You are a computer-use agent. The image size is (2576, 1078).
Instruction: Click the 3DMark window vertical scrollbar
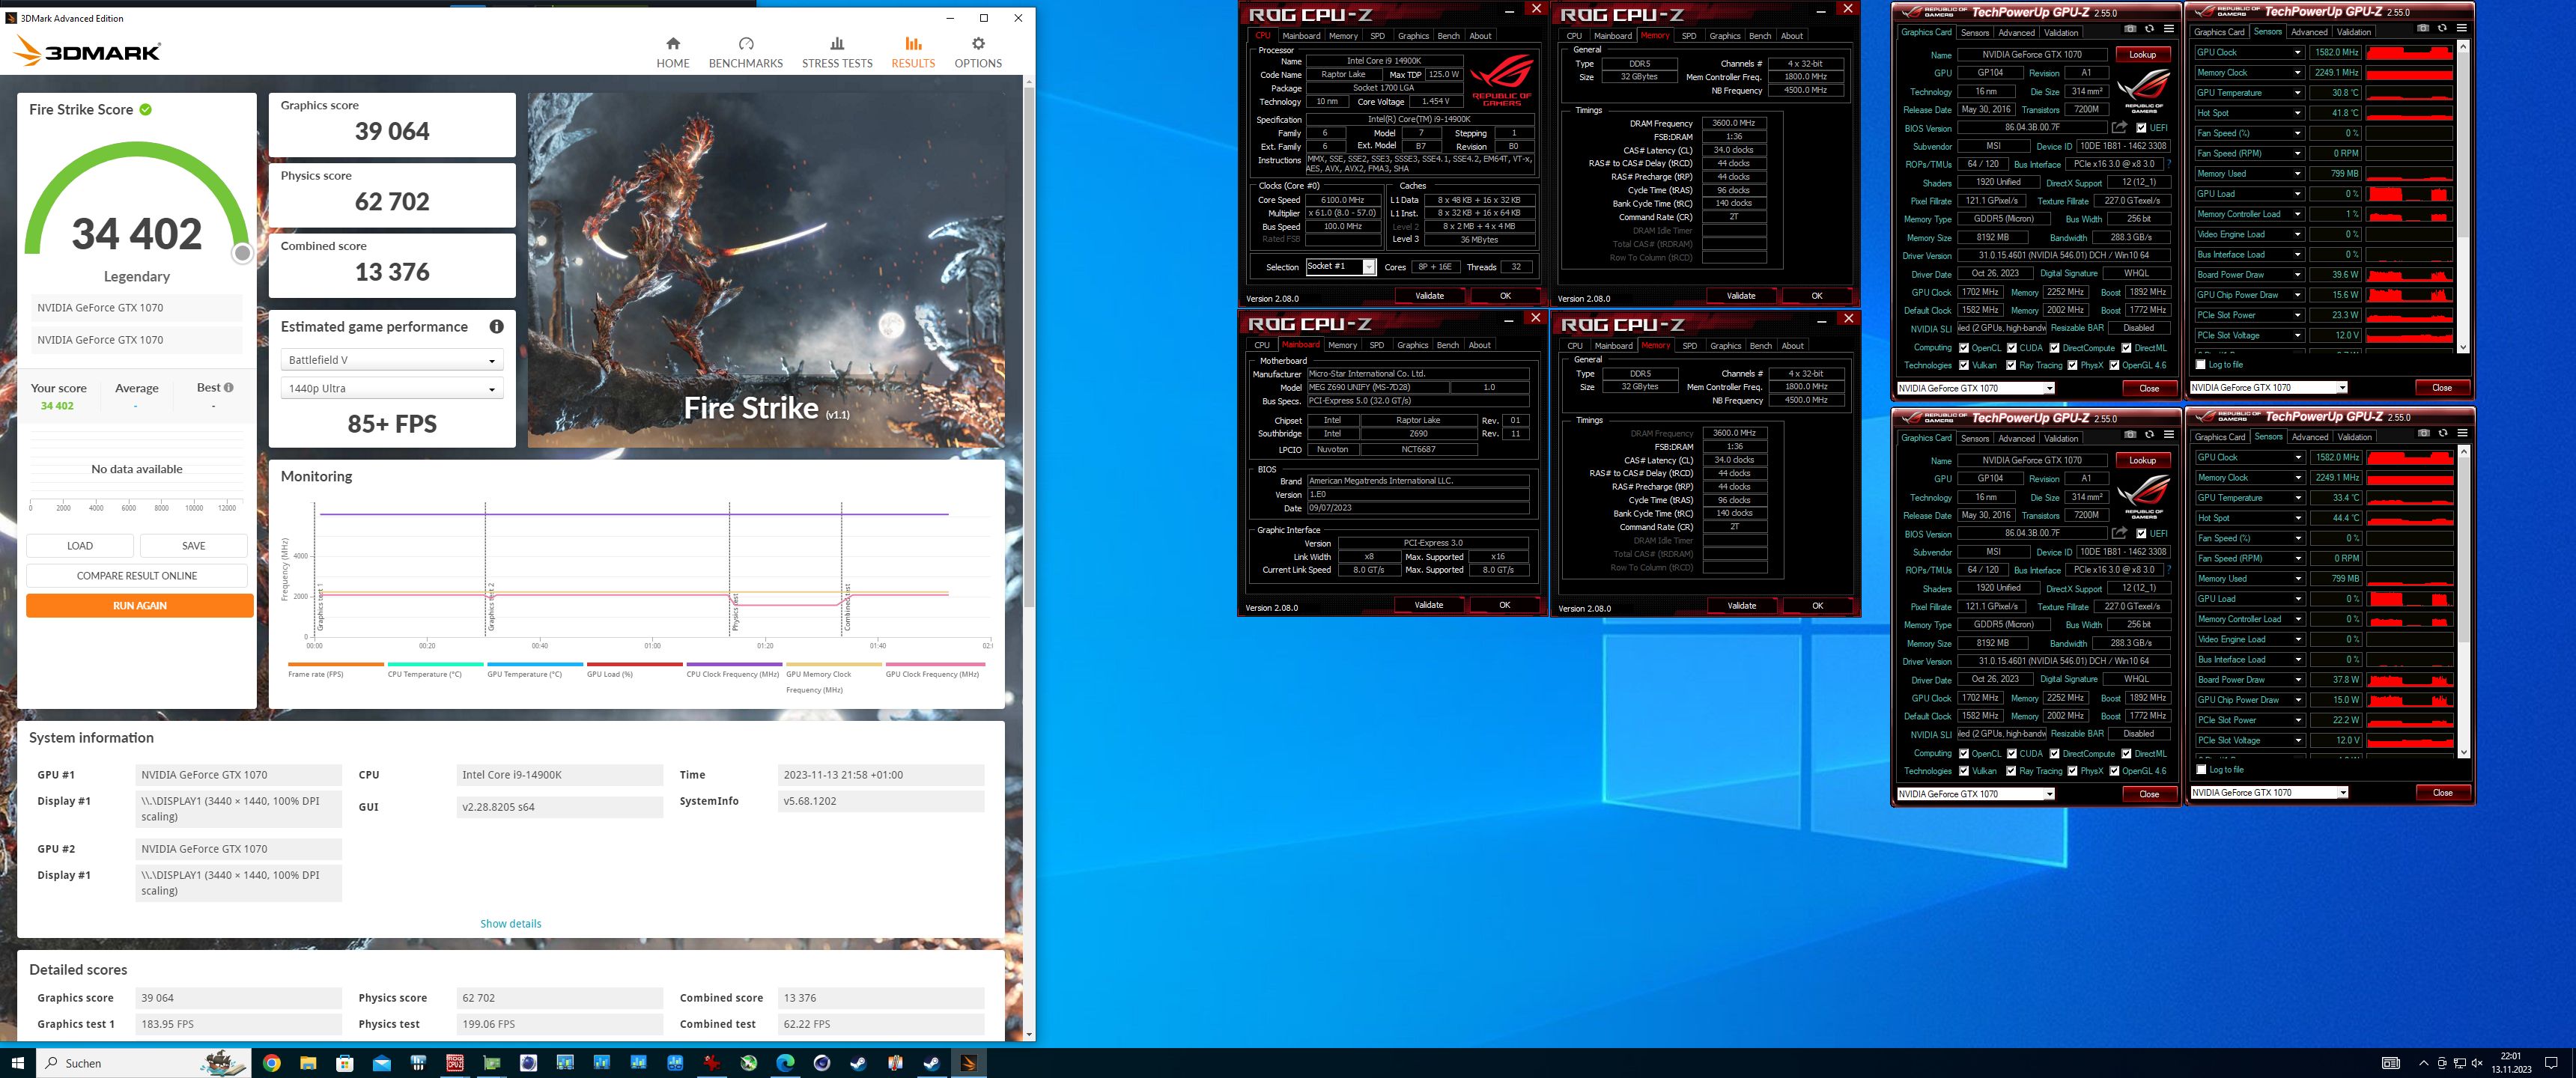click(x=1029, y=346)
